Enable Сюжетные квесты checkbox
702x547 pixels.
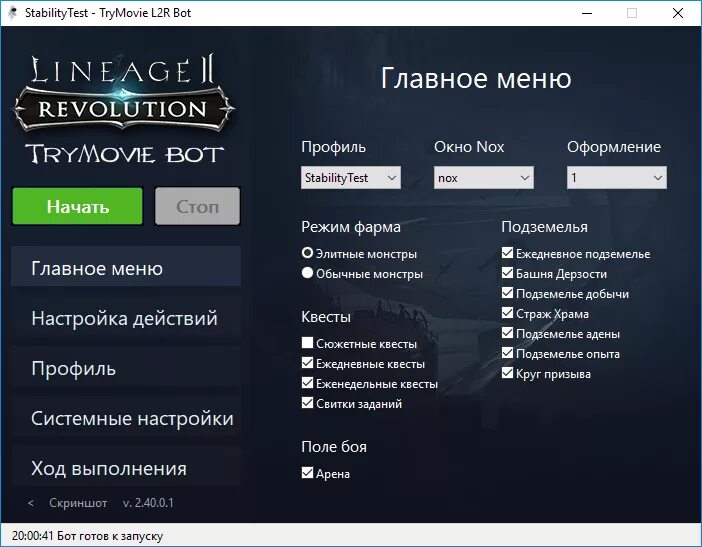click(x=307, y=343)
